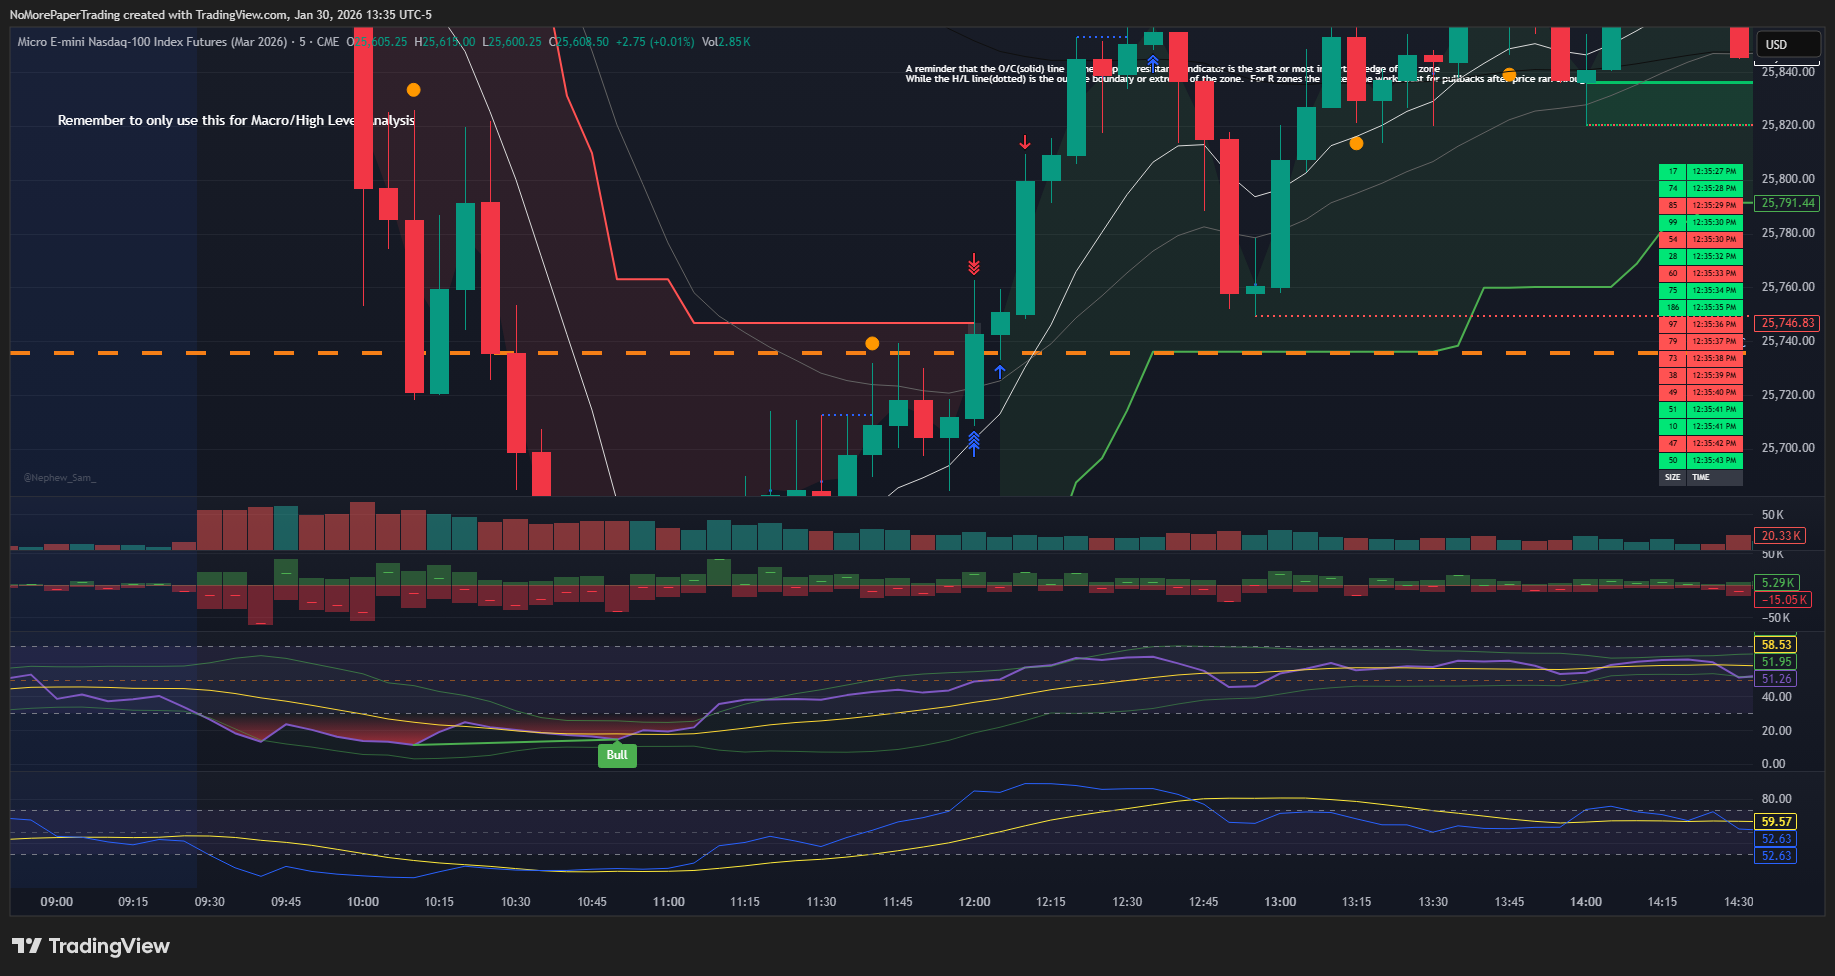Click the symbol title Micro E-mini Nasdaq-100 Index Futures

(152, 42)
